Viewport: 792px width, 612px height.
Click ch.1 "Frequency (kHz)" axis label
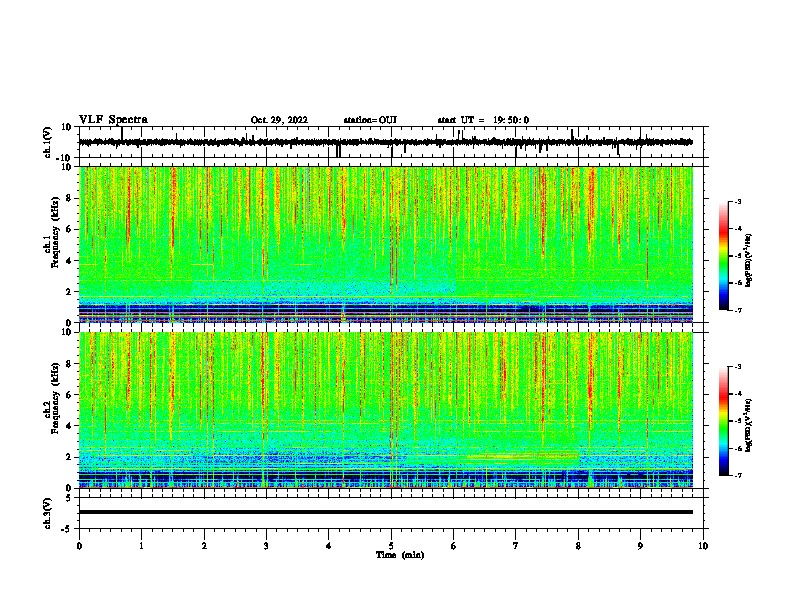click(x=56, y=233)
